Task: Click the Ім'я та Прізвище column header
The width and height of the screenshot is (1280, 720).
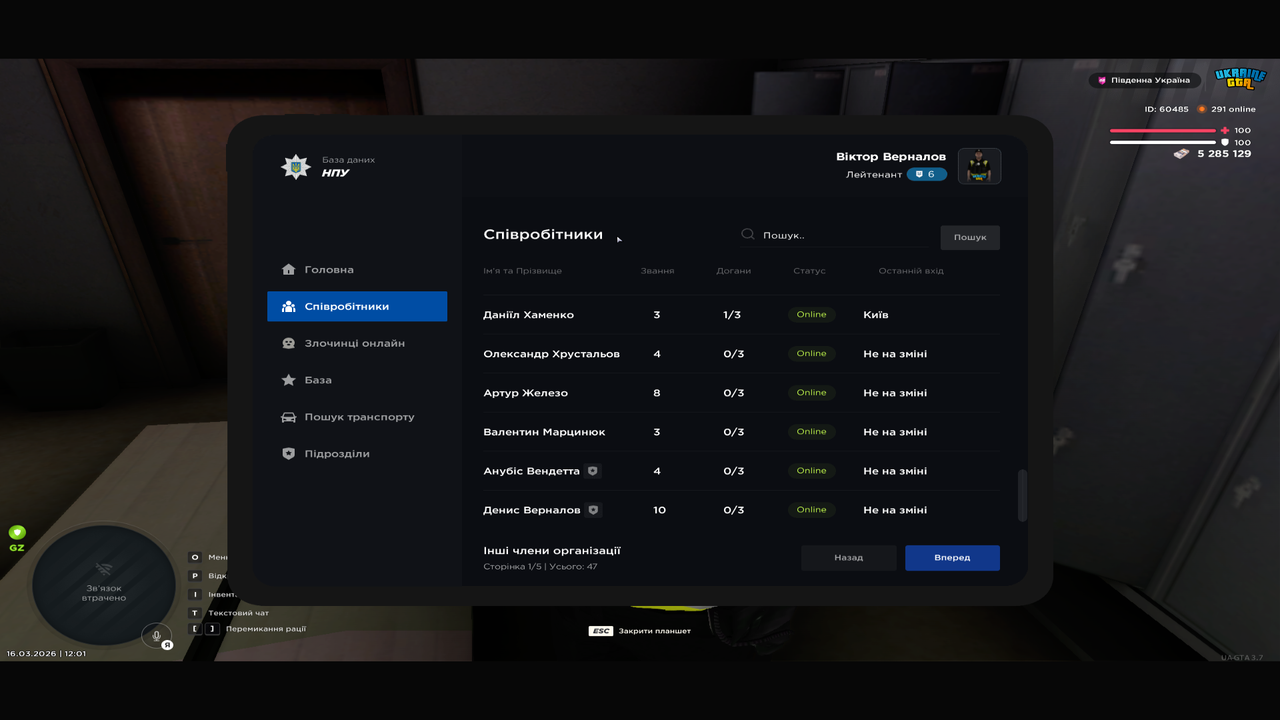Action: pyautogui.click(x=522, y=271)
